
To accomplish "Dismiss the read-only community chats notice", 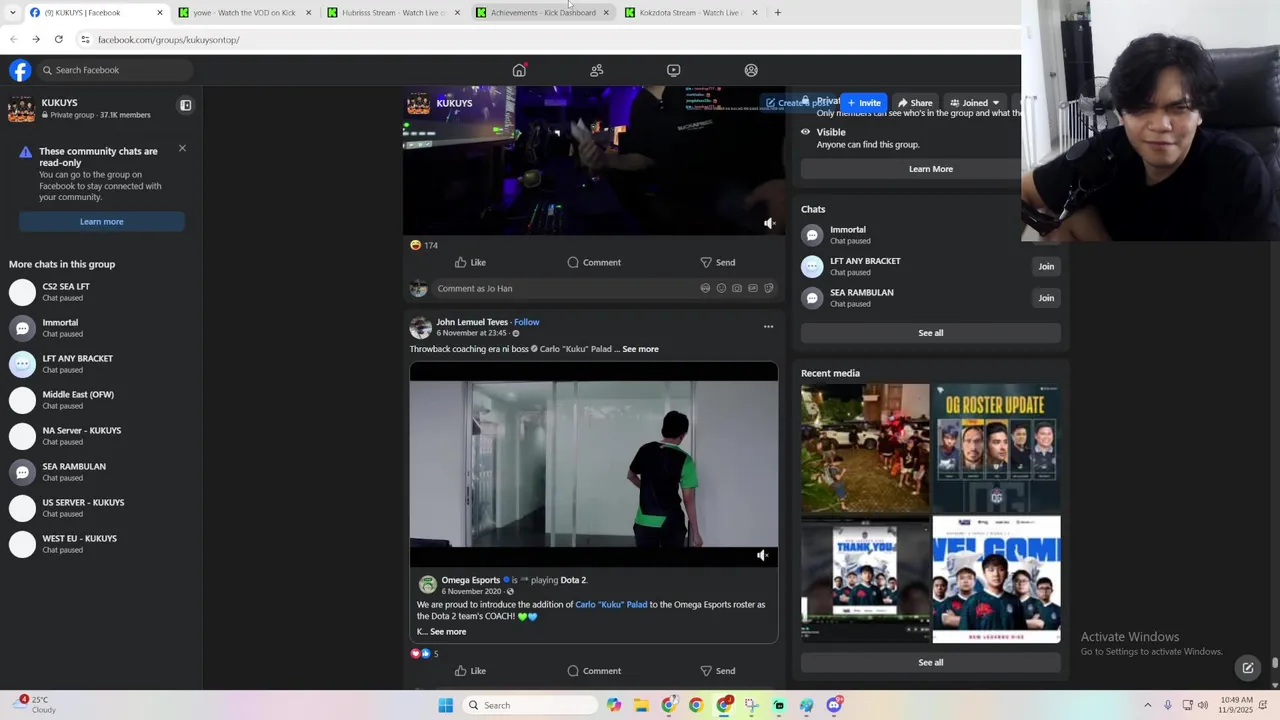I will click(x=182, y=148).
